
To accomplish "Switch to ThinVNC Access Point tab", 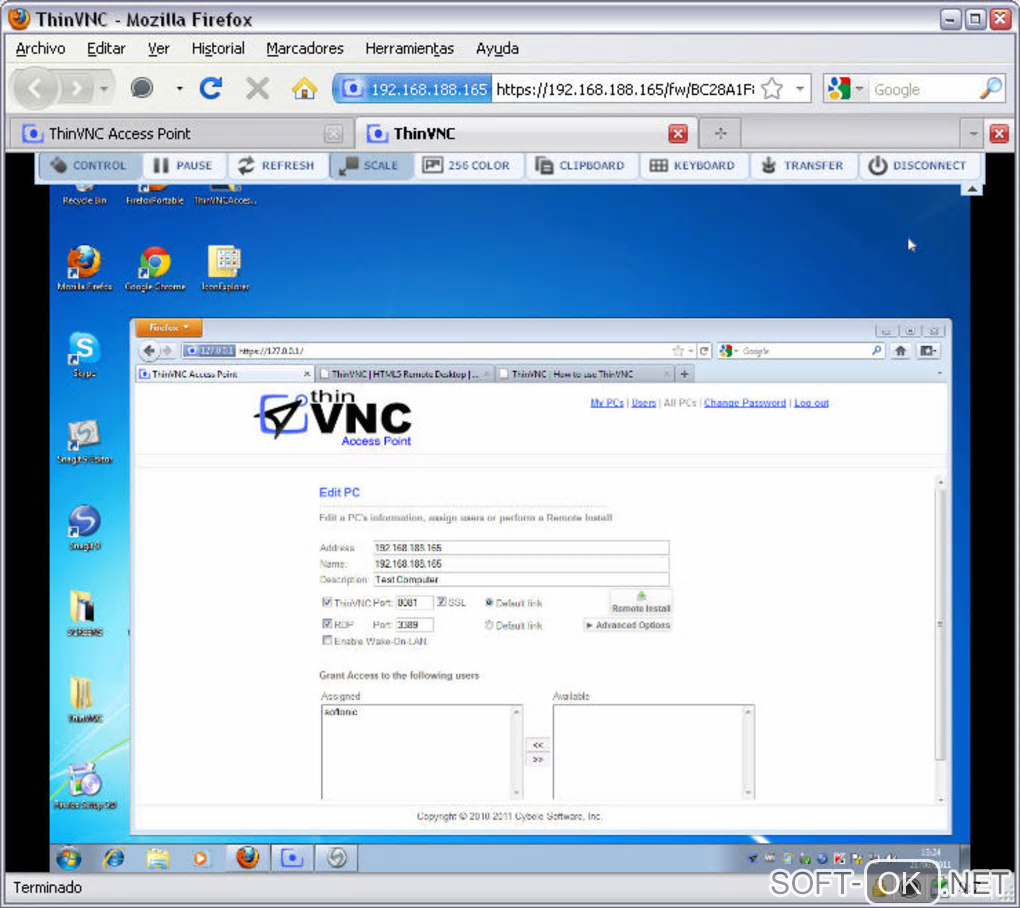I will (182, 134).
